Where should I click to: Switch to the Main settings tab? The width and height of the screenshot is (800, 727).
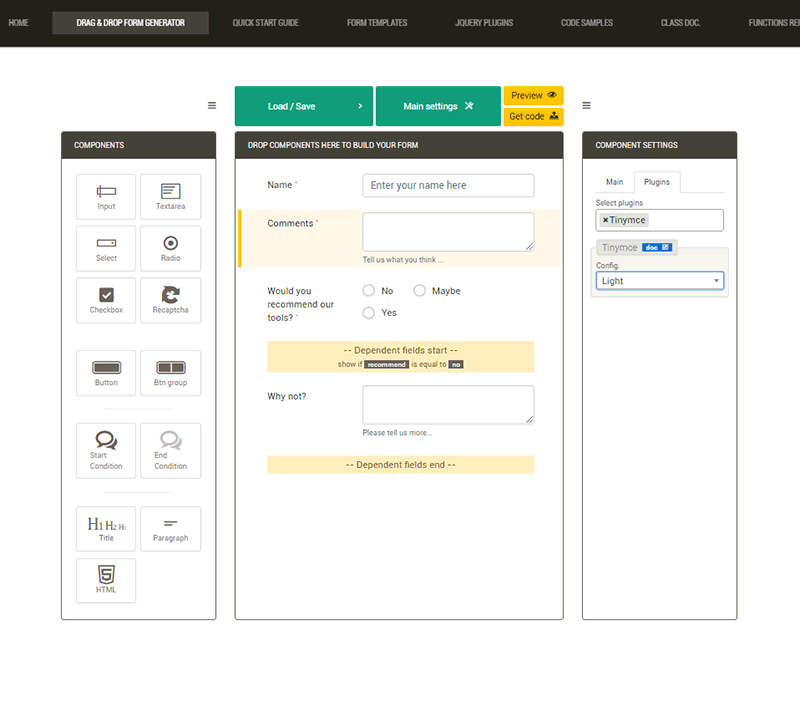(x=614, y=182)
